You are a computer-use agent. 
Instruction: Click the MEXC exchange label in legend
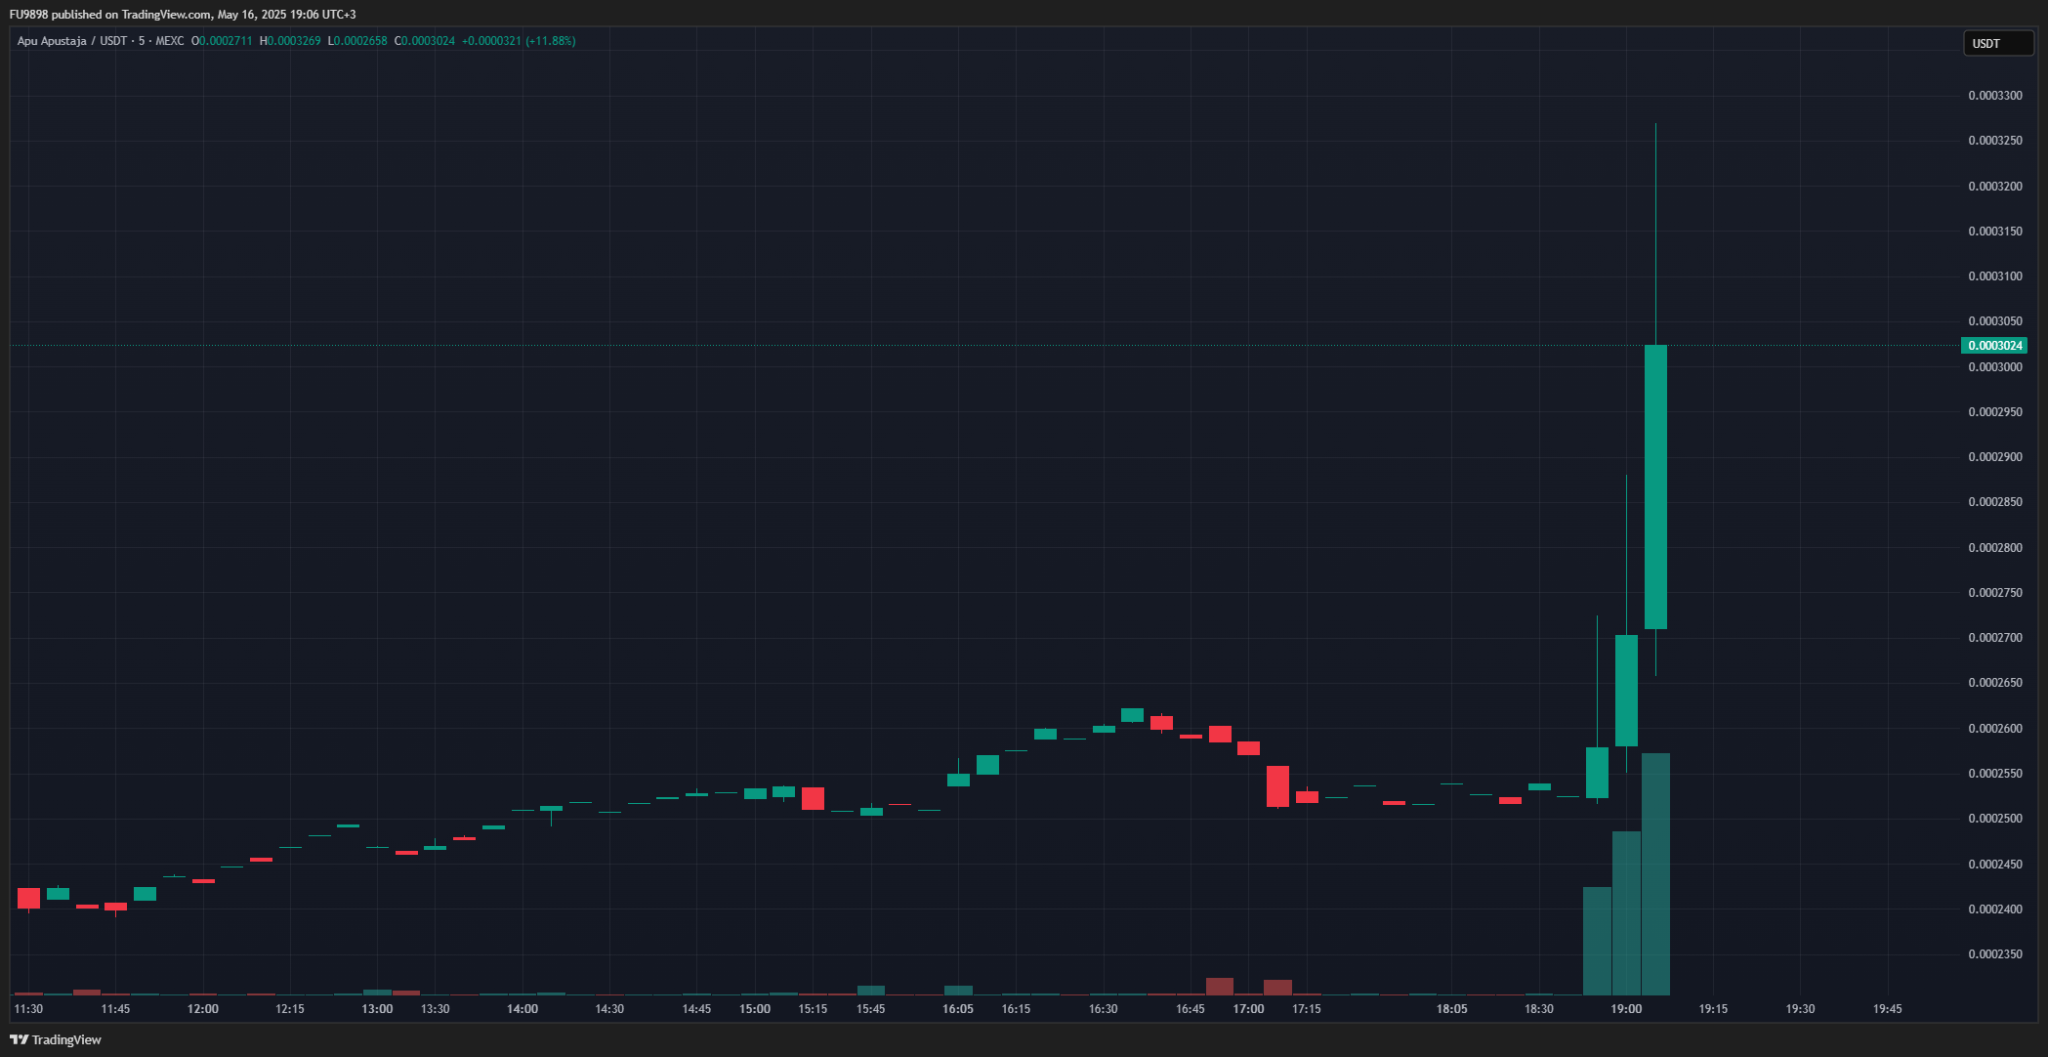[x=169, y=41]
